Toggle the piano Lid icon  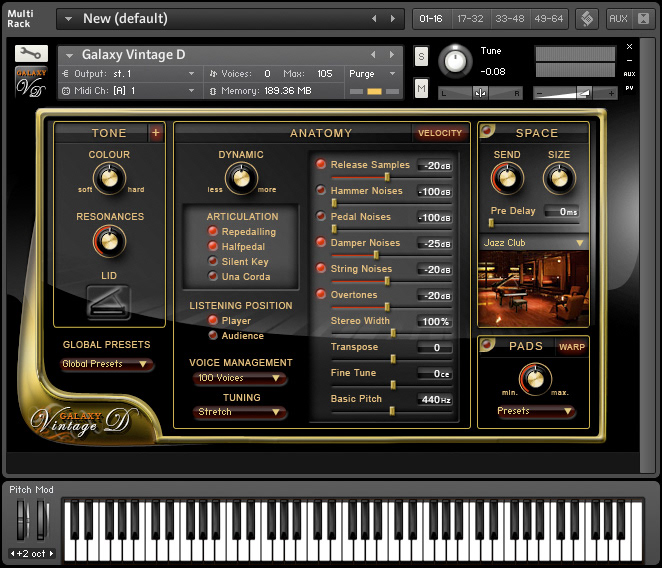(x=109, y=303)
